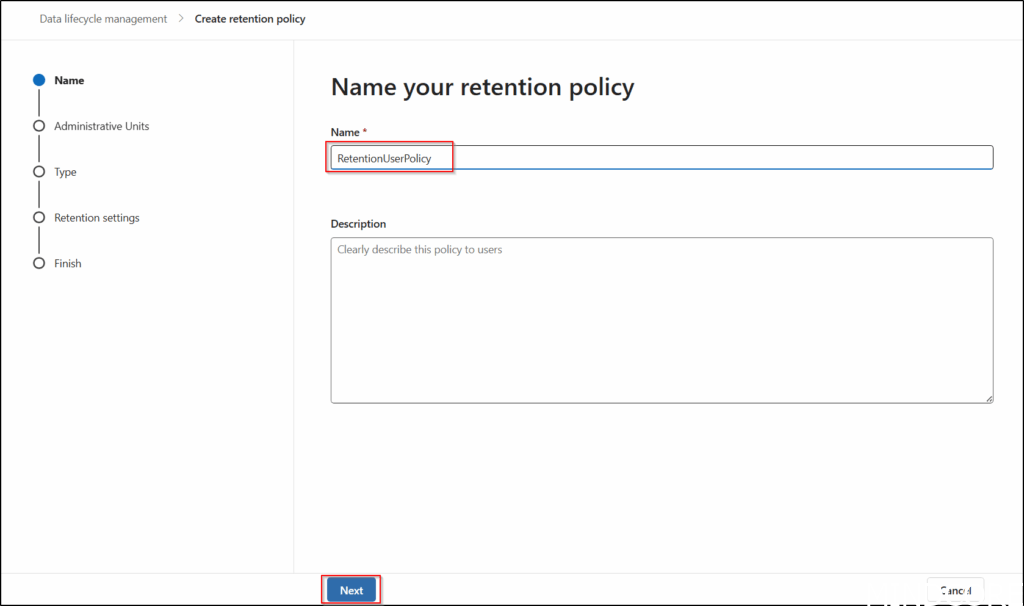This screenshot has height=606, width=1024.
Task: Focus the Name field containing RetentionUserPolicy
Action: [x=660, y=158]
